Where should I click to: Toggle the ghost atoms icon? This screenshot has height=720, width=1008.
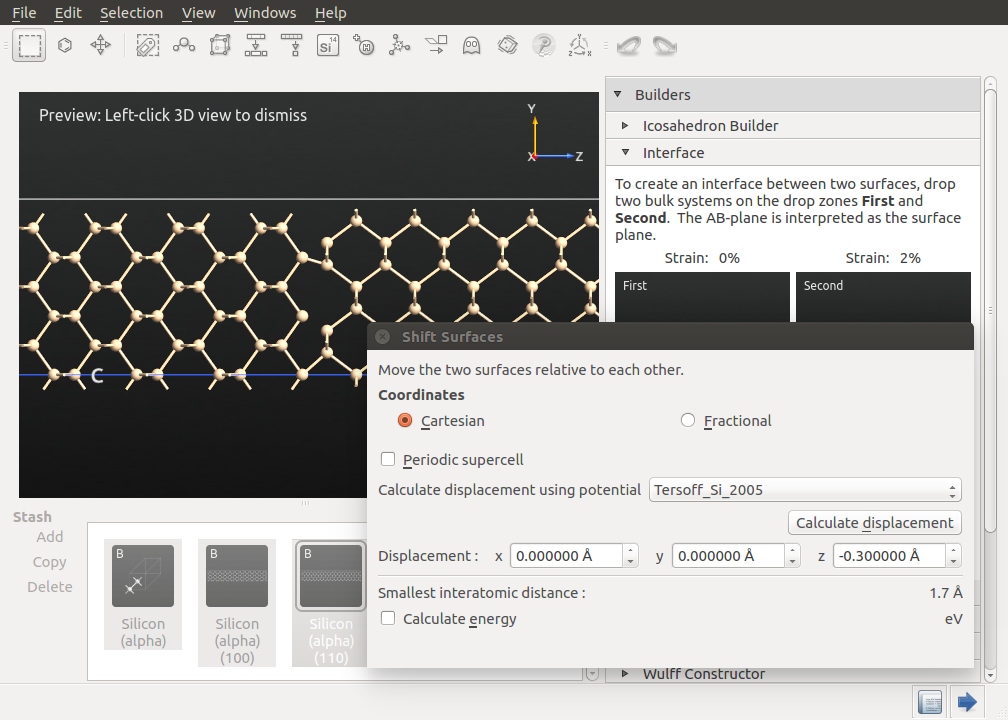(472, 46)
